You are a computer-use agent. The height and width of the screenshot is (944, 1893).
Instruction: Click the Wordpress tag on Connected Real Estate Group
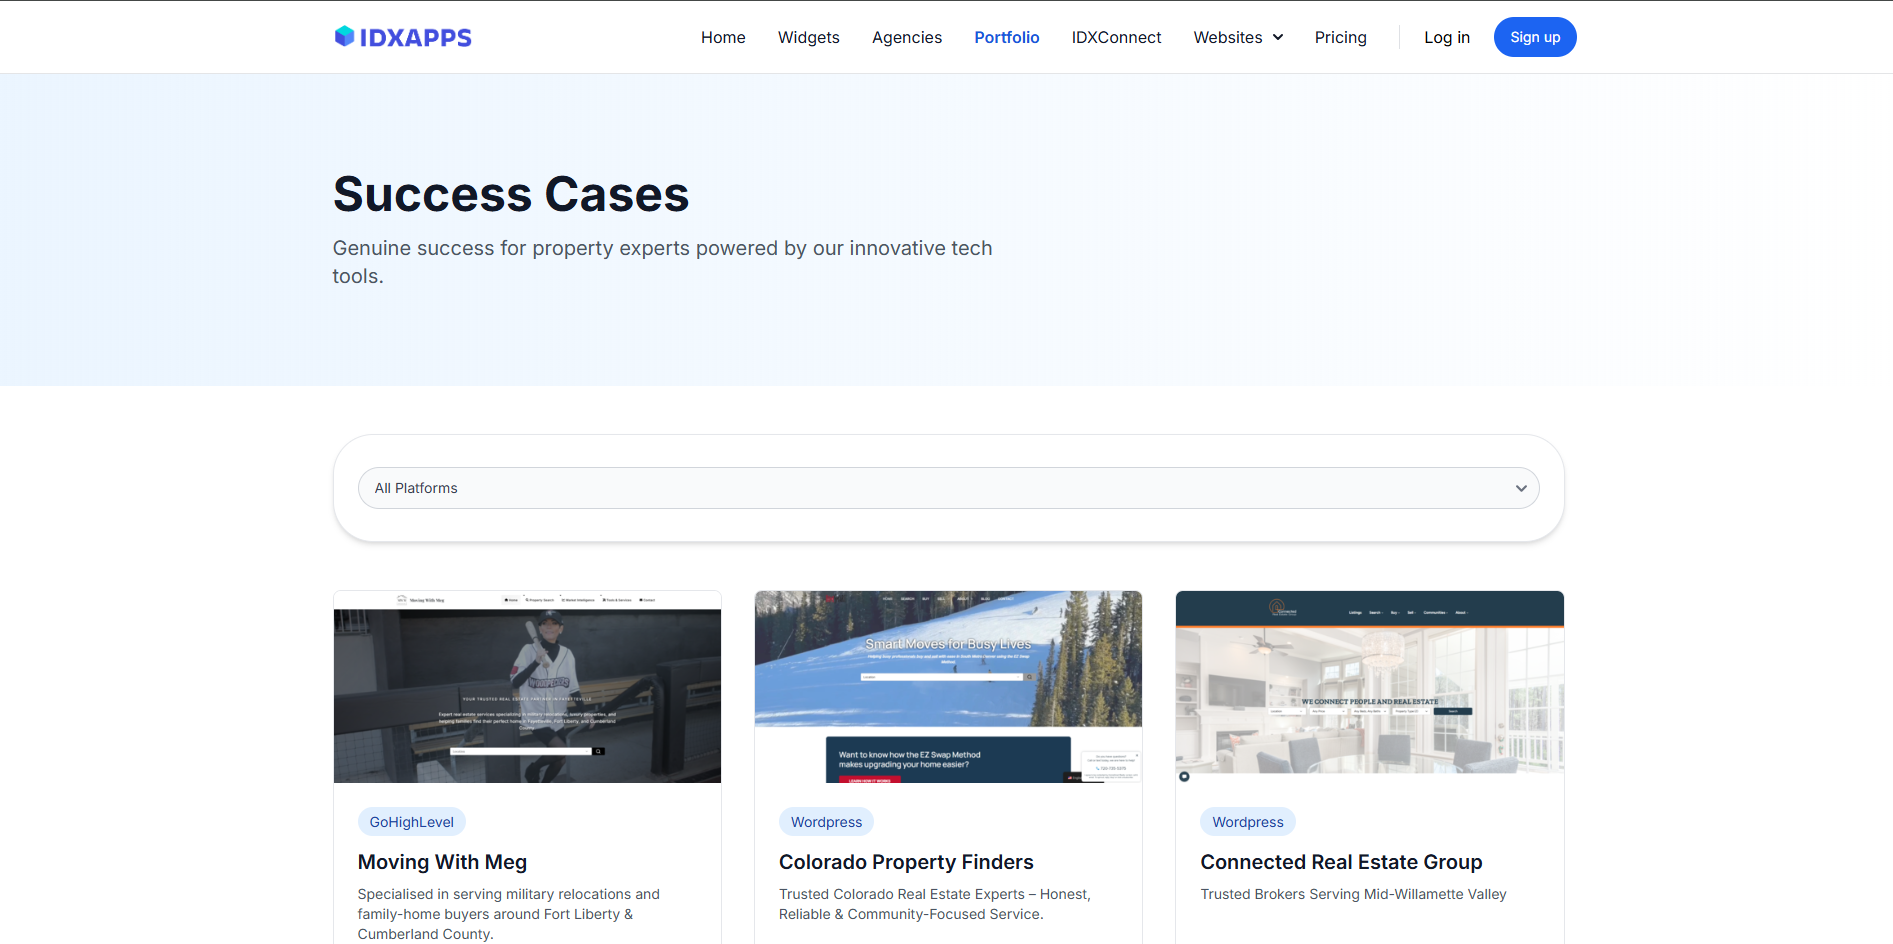(1248, 822)
